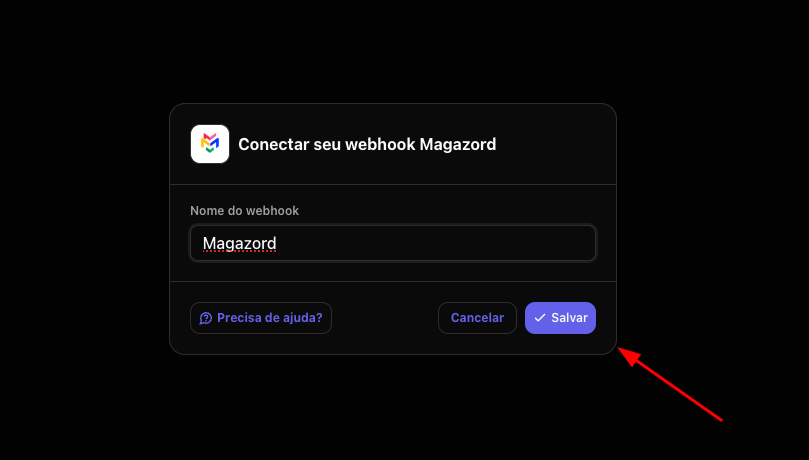This screenshot has width=809, height=460.
Task: Save the webhook with Salvar button
Action: click(560, 318)
